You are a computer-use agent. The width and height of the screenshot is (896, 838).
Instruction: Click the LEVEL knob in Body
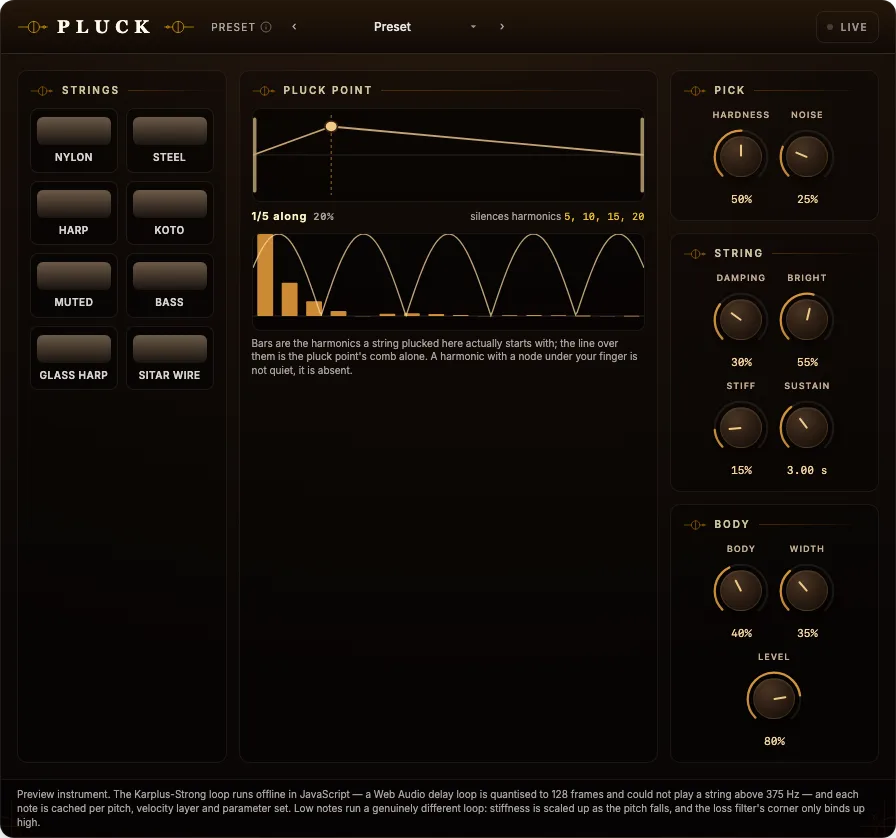pyautogui.click(x=774, y=698)
